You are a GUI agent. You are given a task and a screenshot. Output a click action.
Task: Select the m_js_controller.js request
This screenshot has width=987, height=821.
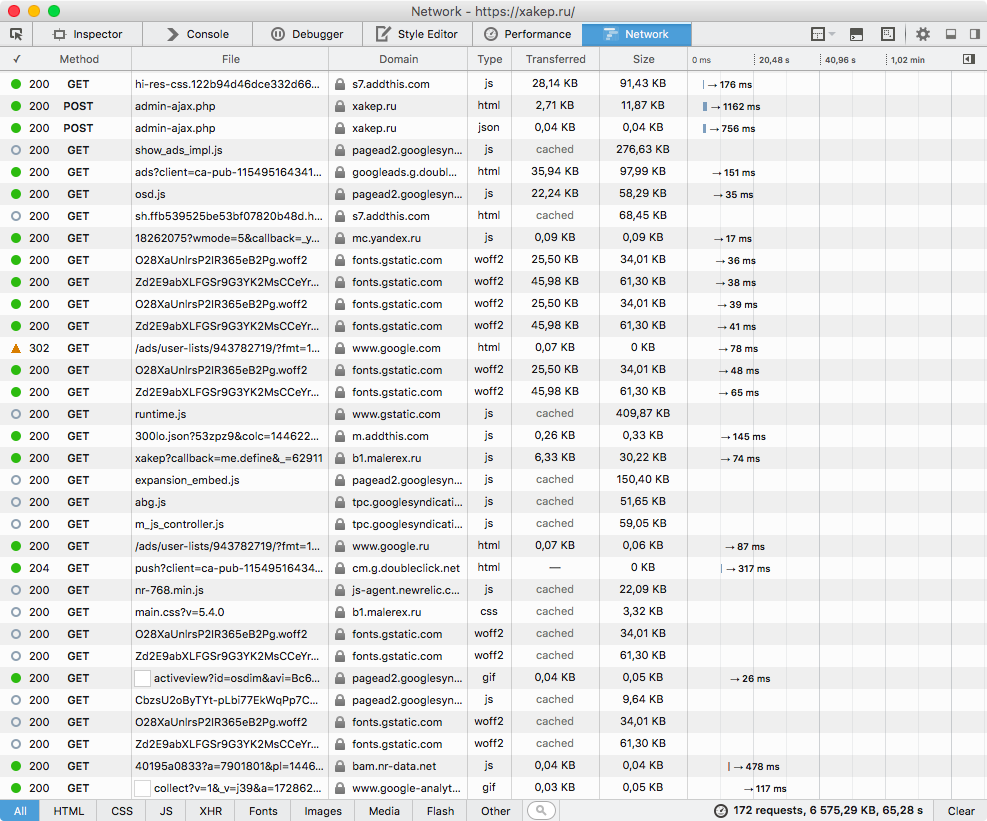click(494, 524)
